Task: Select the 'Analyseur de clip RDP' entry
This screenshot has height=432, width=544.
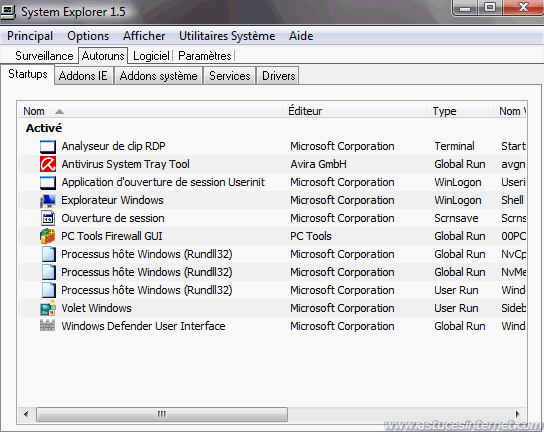Action: 113,146
